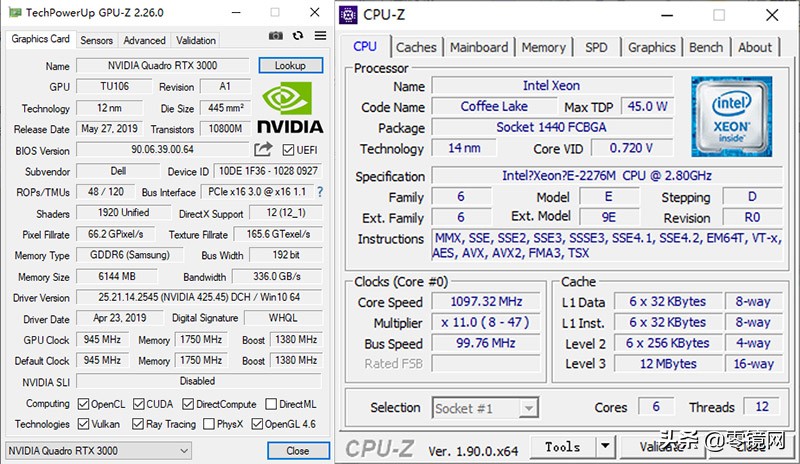Enable the DirectML checkbox
This screenshot has height=464, width=800.
271,404
